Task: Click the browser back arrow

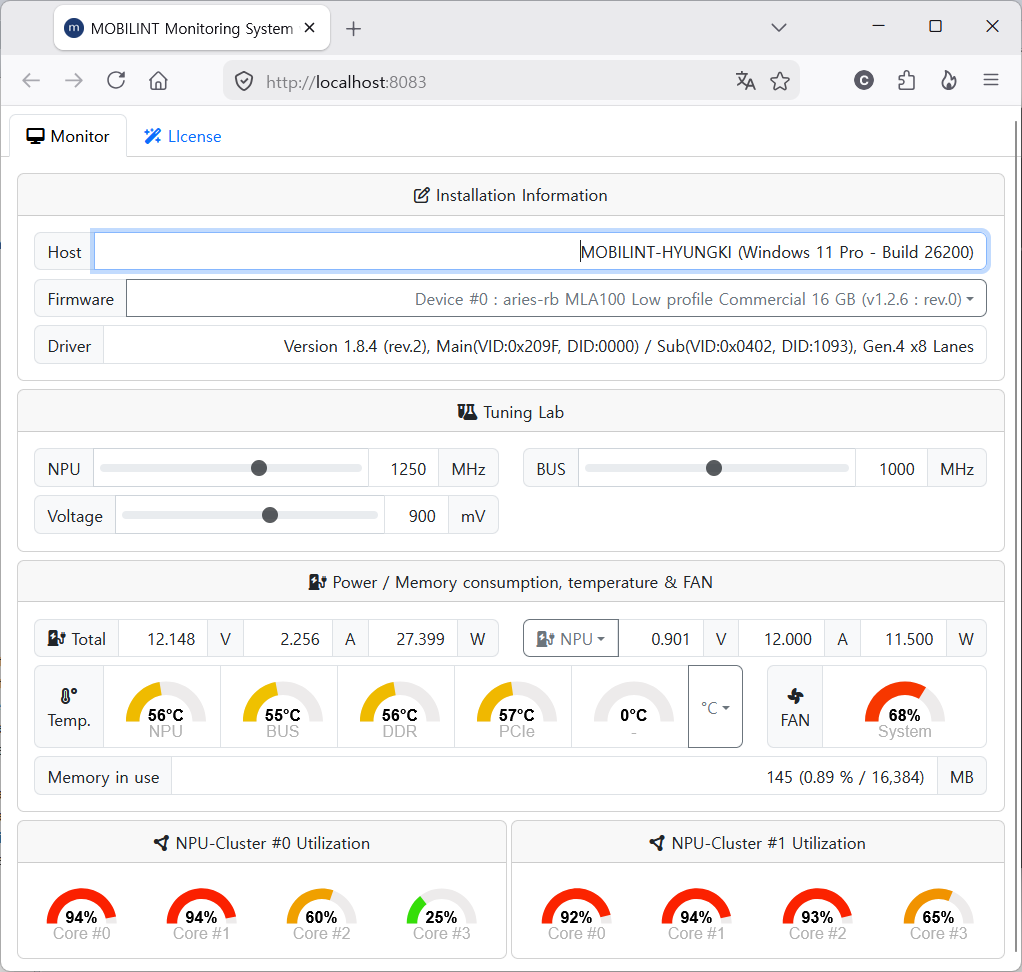Action: click(31, 80)
